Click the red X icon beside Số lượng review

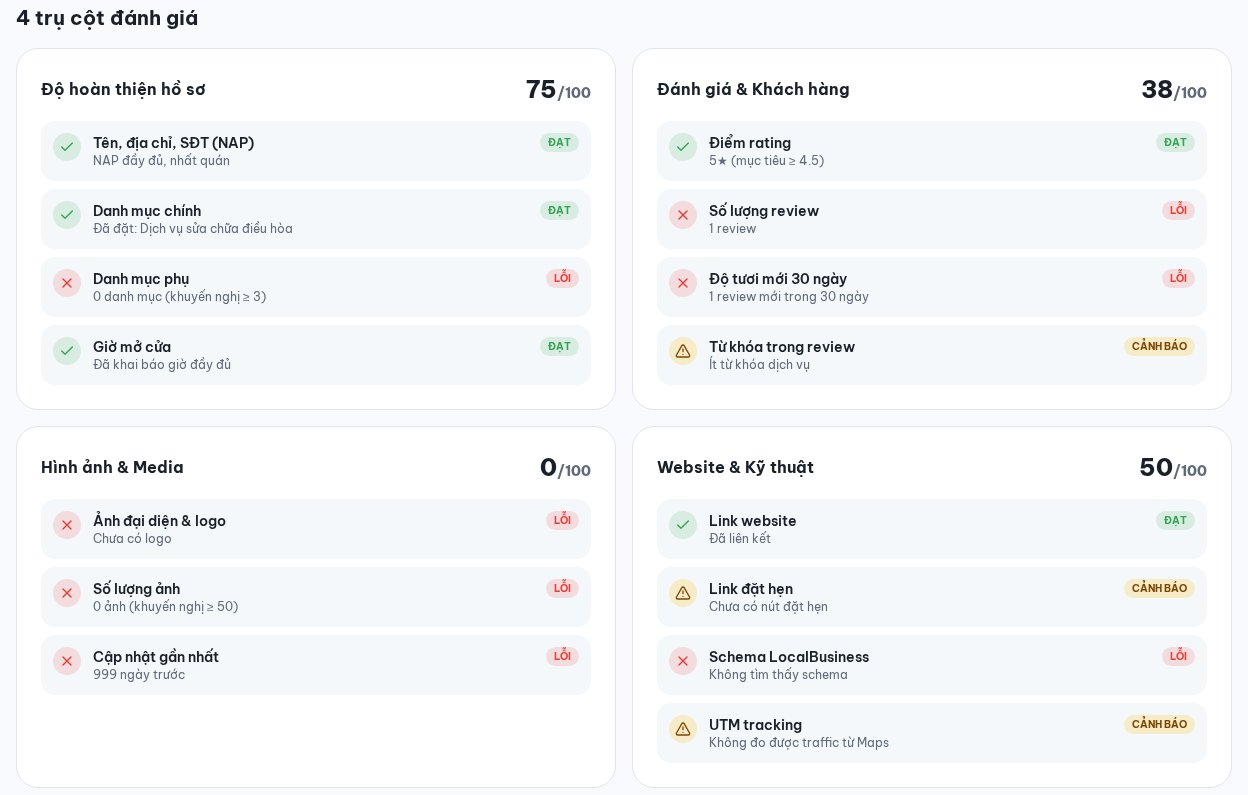(683, 215)
